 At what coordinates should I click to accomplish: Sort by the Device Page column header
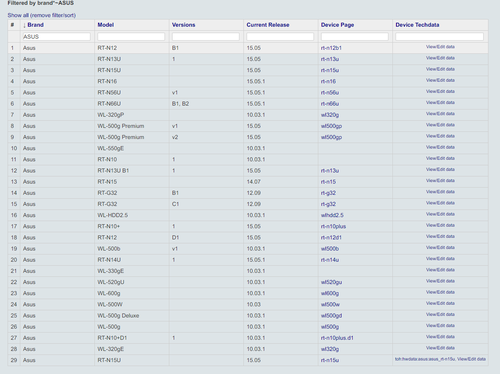(x=337, y=25)
